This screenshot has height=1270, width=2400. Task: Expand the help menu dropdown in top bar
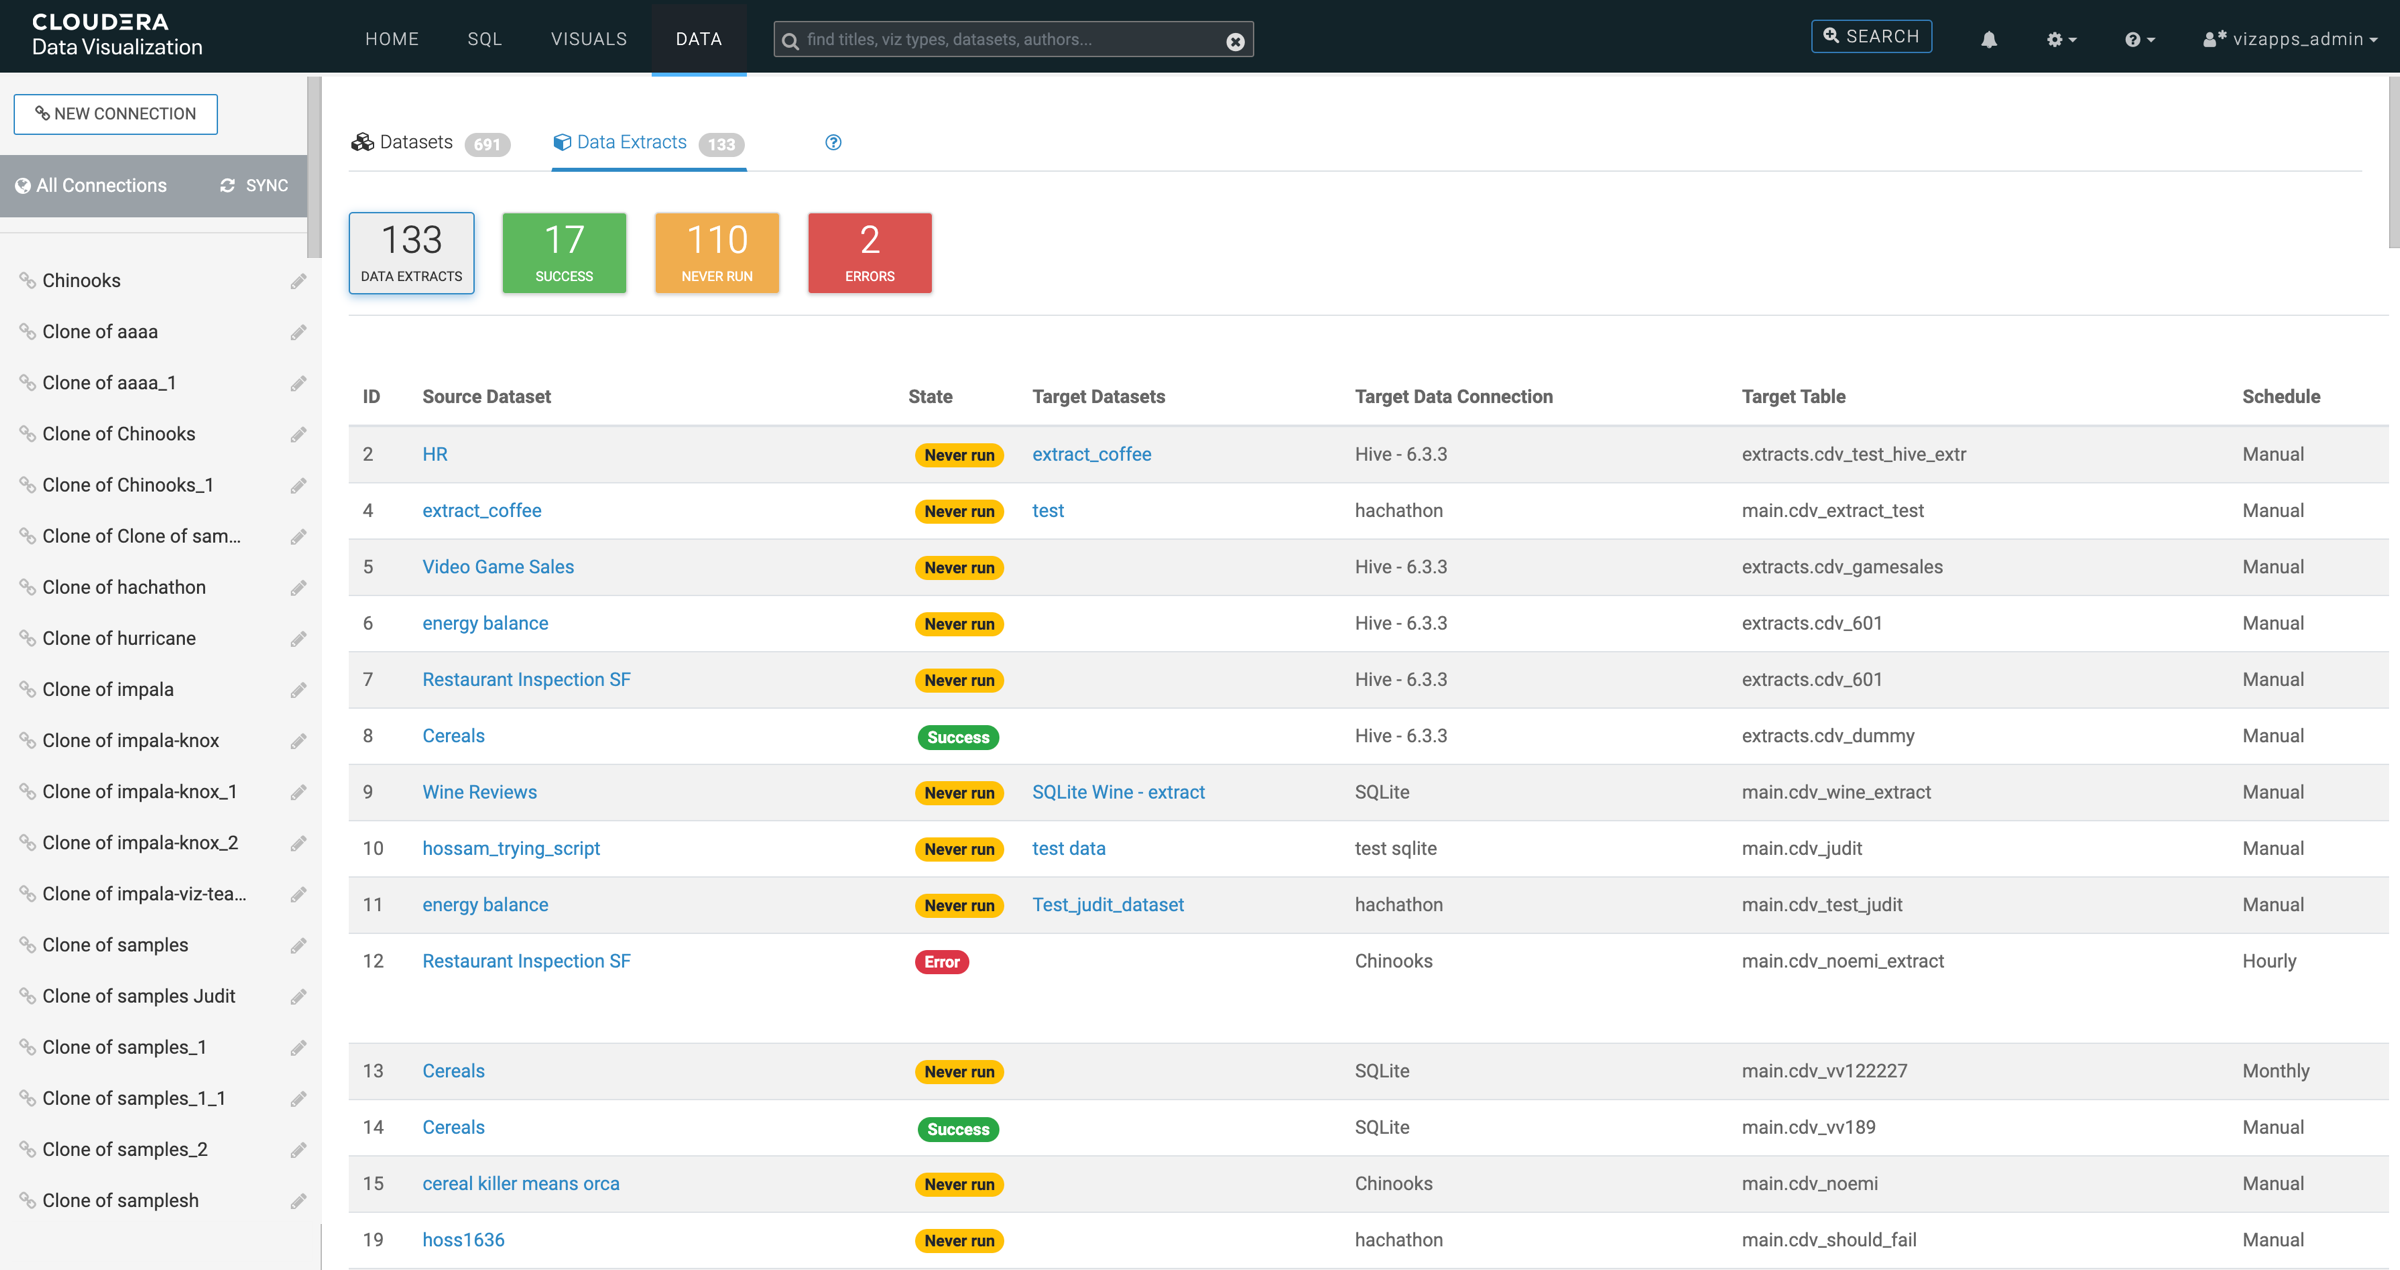coord(2139,39)
